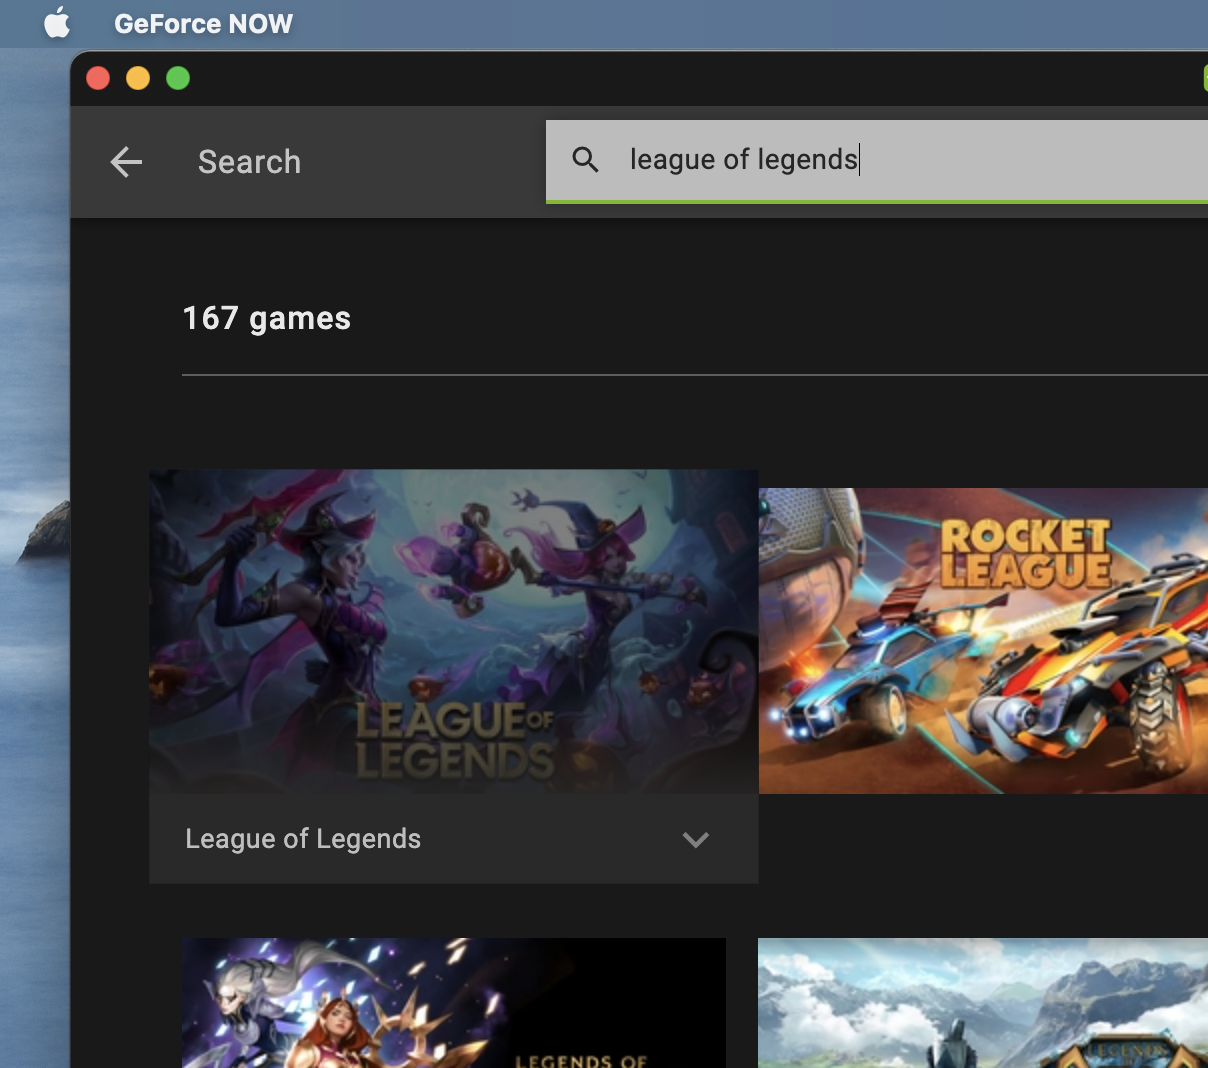Open the GeForce NOW menu
Screen dimensions: 1208x1068
tap(203, 24)
